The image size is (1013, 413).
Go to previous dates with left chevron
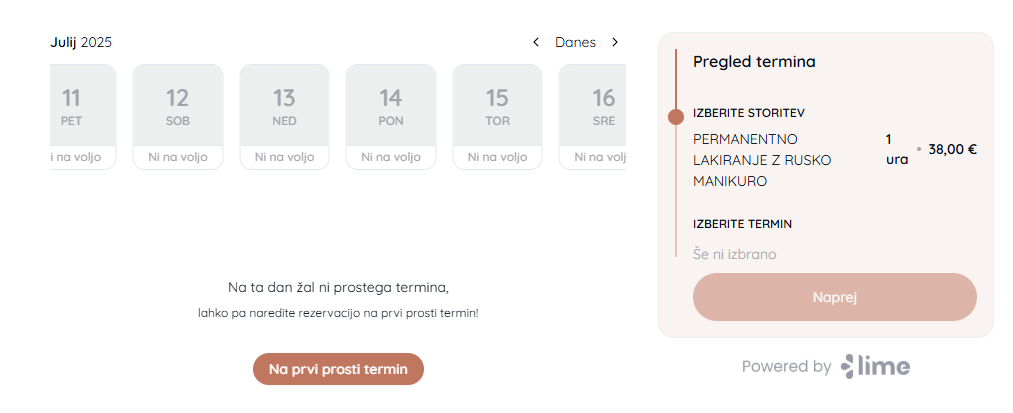[x=536, y=42]
